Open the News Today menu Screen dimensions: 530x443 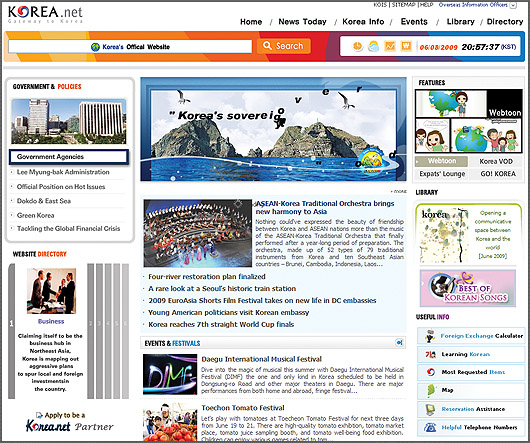coord(303,22)
